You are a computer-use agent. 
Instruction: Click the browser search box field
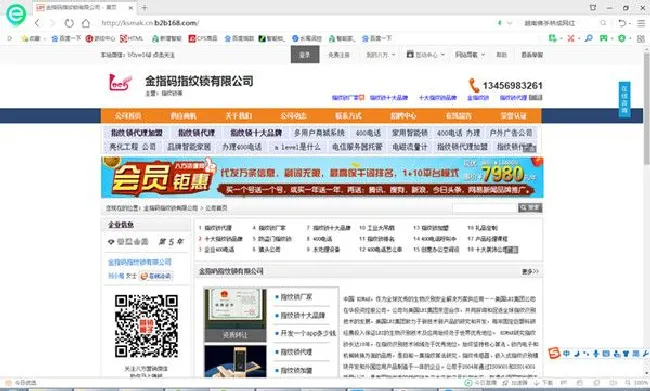tap(560, 23)
